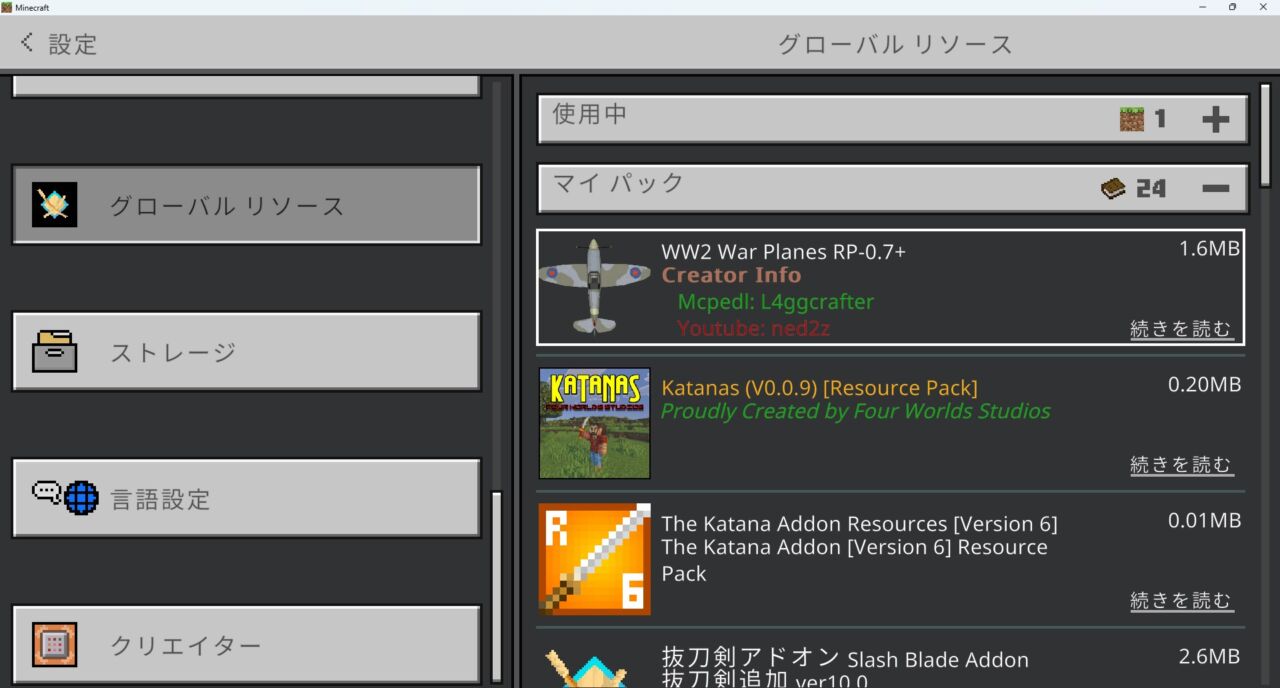Image resolution: width=1280 pixels, height=688 pixels.
Task: Open 続きを読む for WW2 War Planes pack
Action: tap(1181, 328)
